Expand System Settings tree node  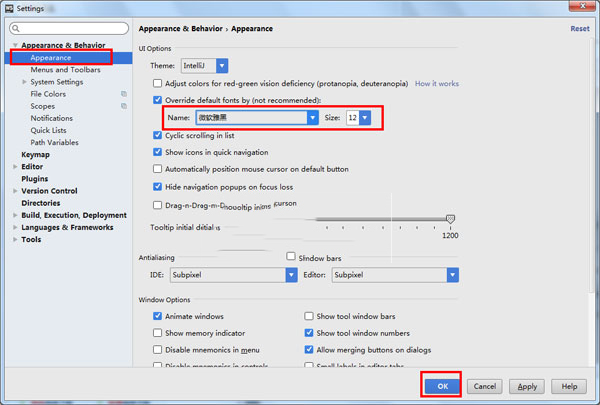coord(24,82)
